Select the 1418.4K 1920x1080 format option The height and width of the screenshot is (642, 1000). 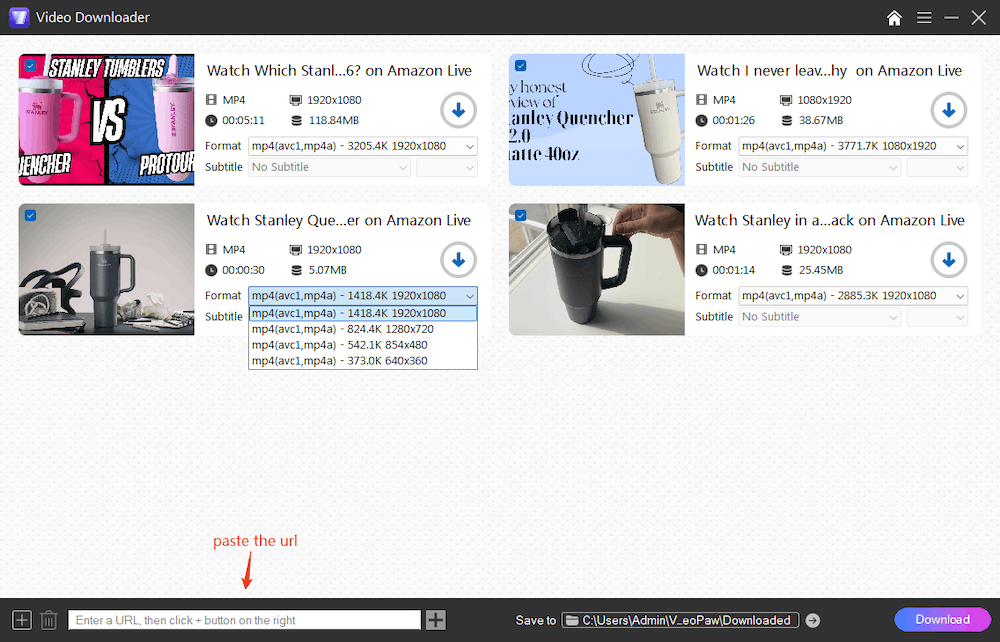pos(362,313)
